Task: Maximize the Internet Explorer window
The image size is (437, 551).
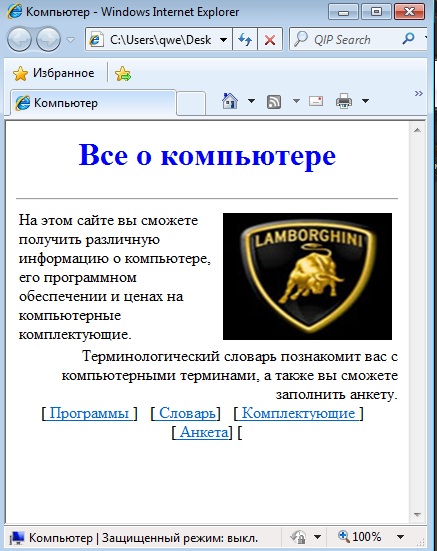Action: tap(376, 12)
